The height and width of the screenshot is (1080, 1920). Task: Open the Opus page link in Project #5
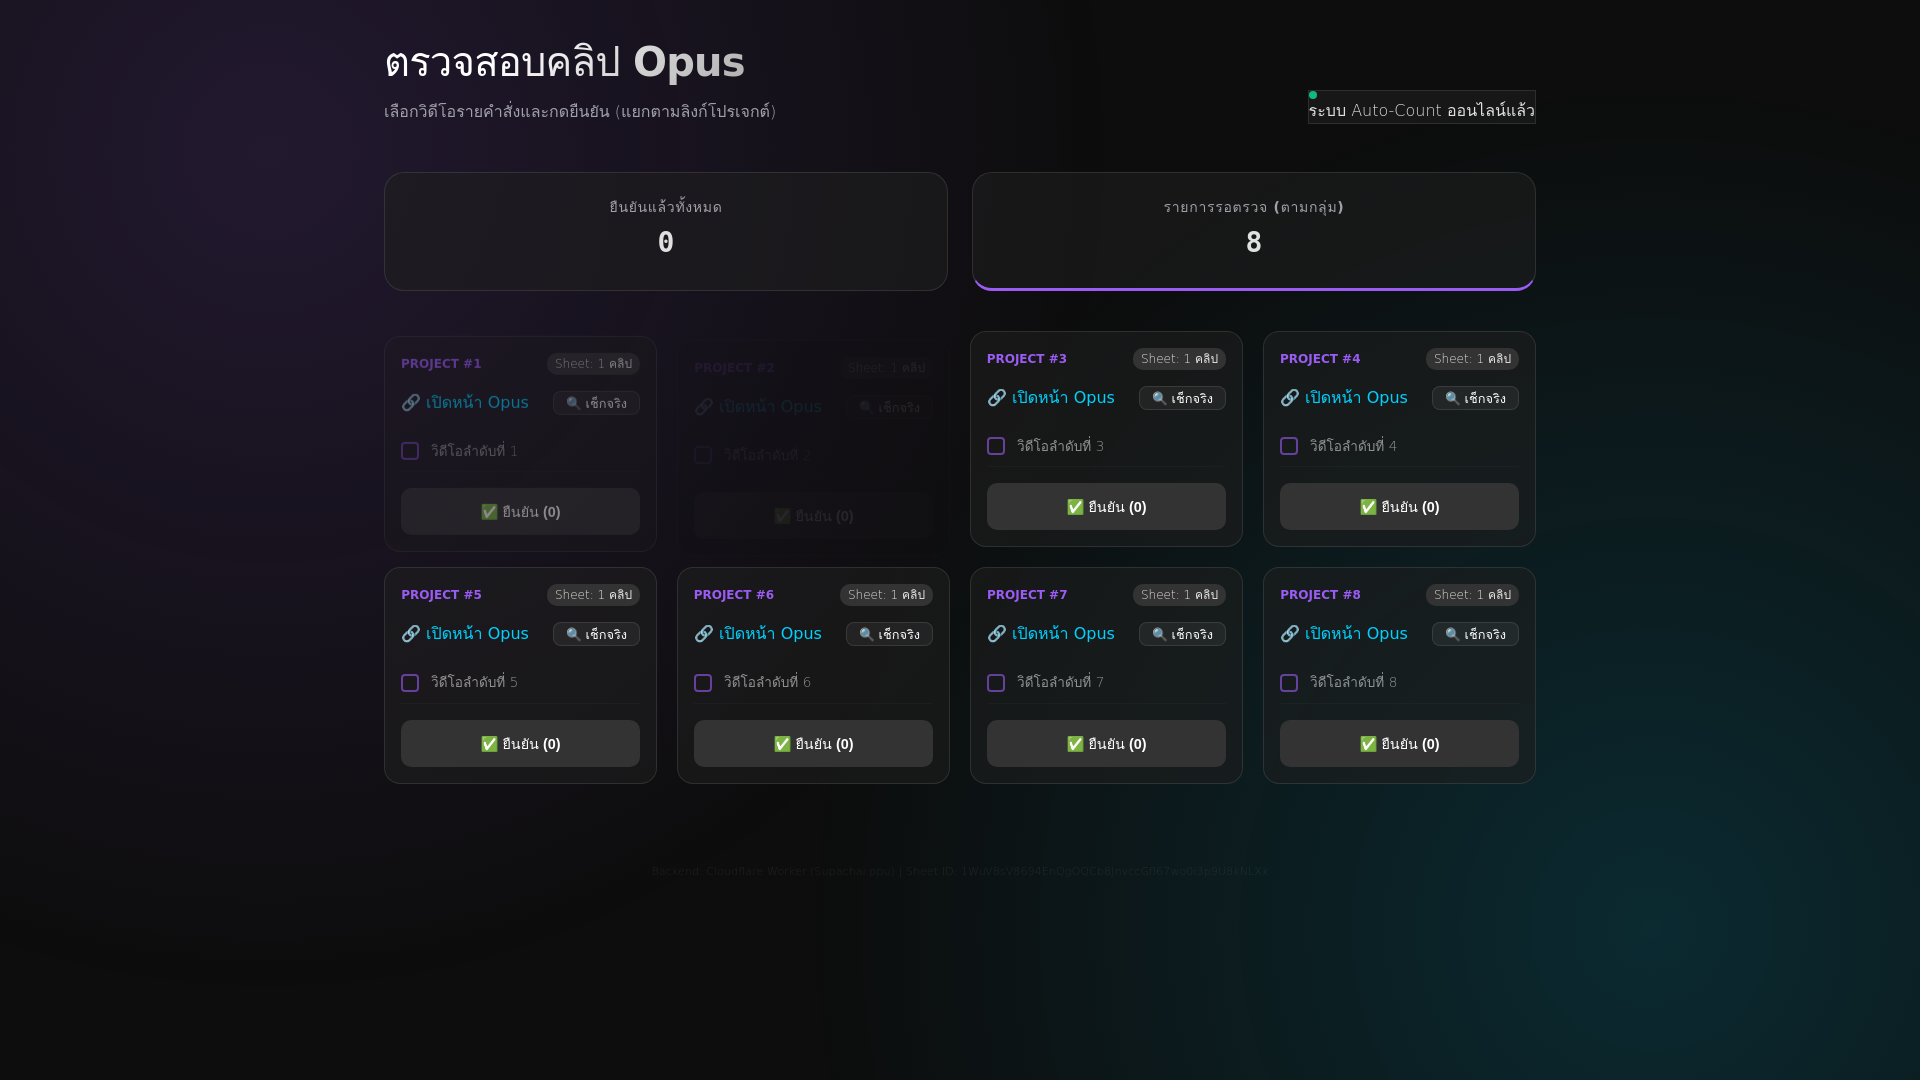(x=465, y=634)
